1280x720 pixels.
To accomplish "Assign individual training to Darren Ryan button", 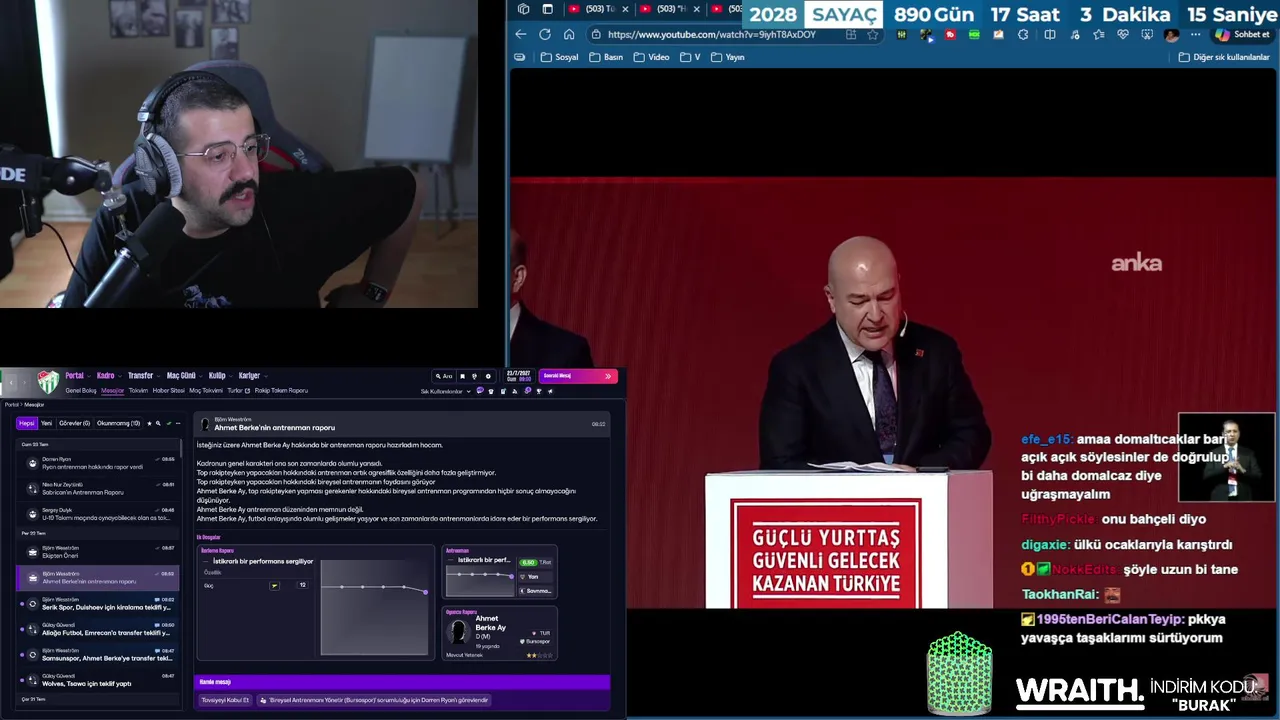I will (x=374, y=700).
